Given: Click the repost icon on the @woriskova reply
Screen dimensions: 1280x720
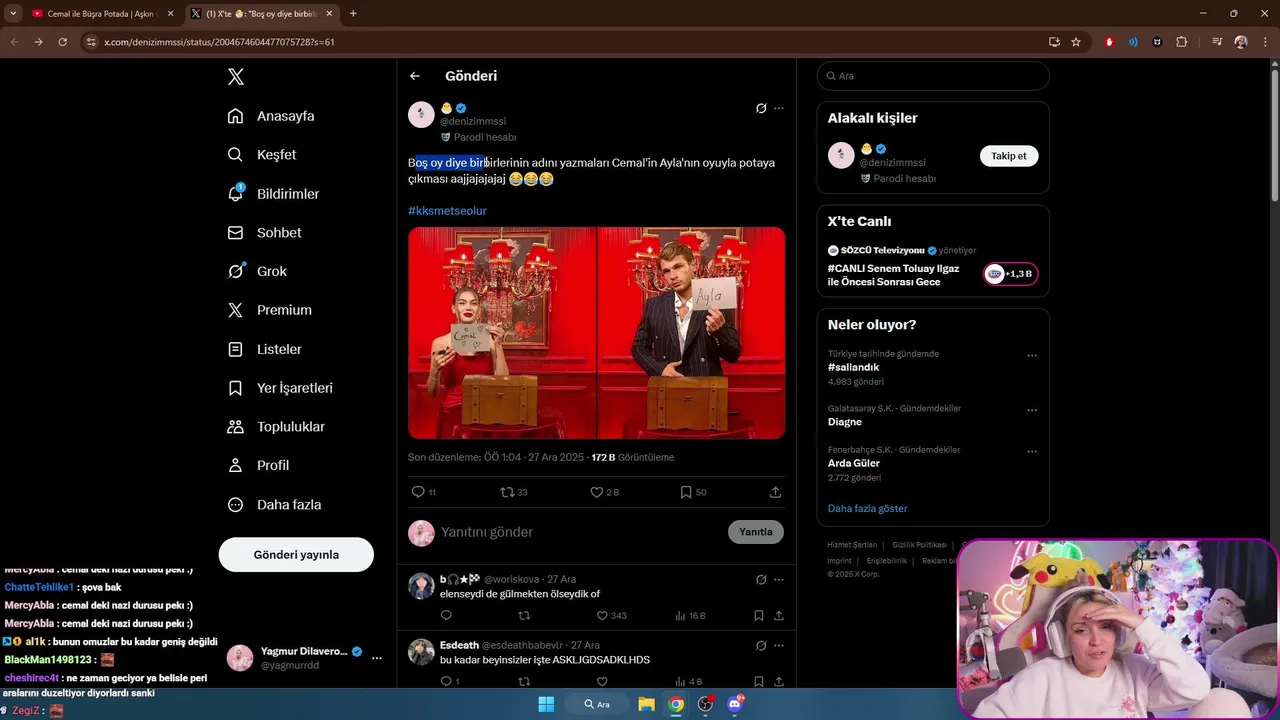Looking at the screenshot, I should 524,616.
